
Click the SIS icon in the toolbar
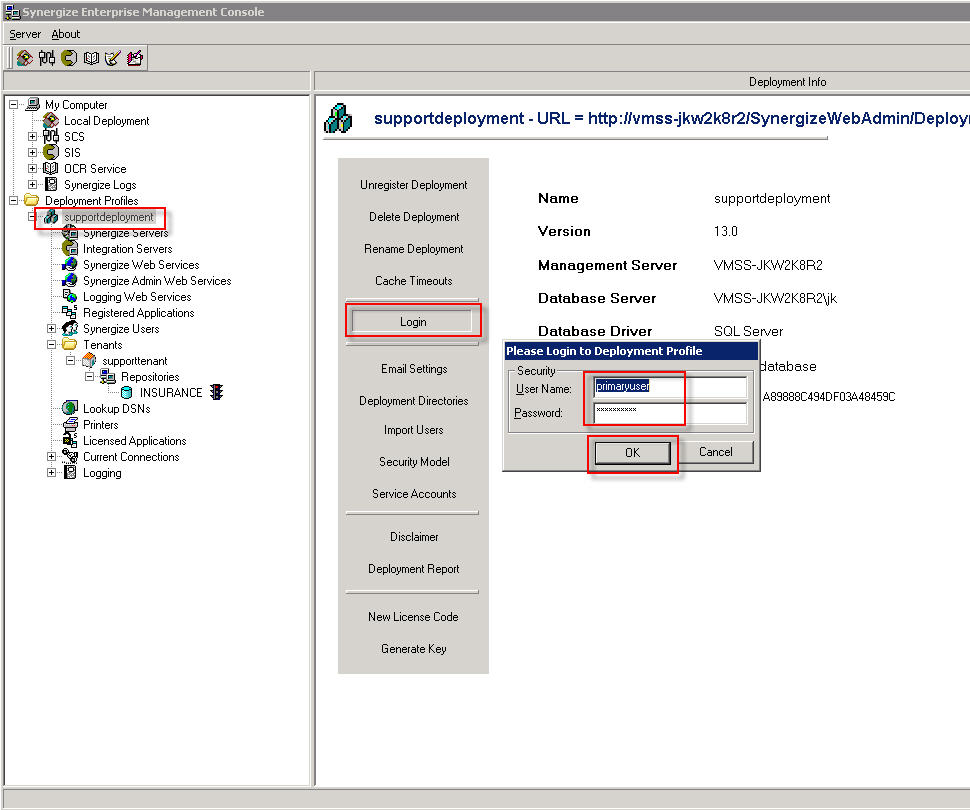[x=69, y=58]
